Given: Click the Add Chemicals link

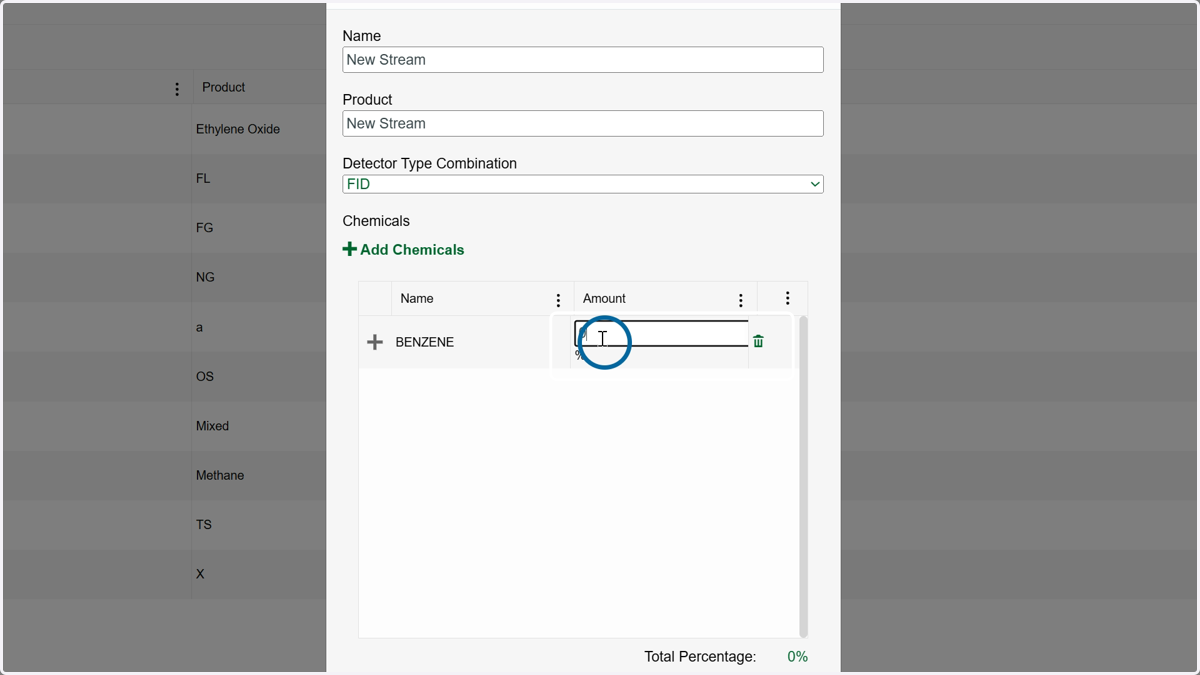Looking at the screenshot, I should 412,250.
